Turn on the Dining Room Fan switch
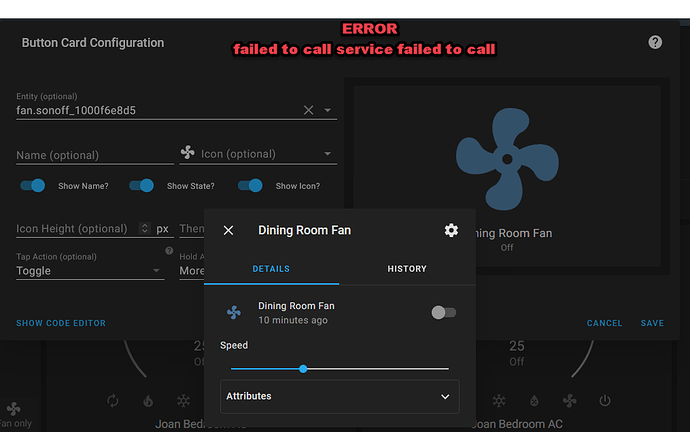Image resolution: width=690 pixels, height=432 pixels. 443,313
